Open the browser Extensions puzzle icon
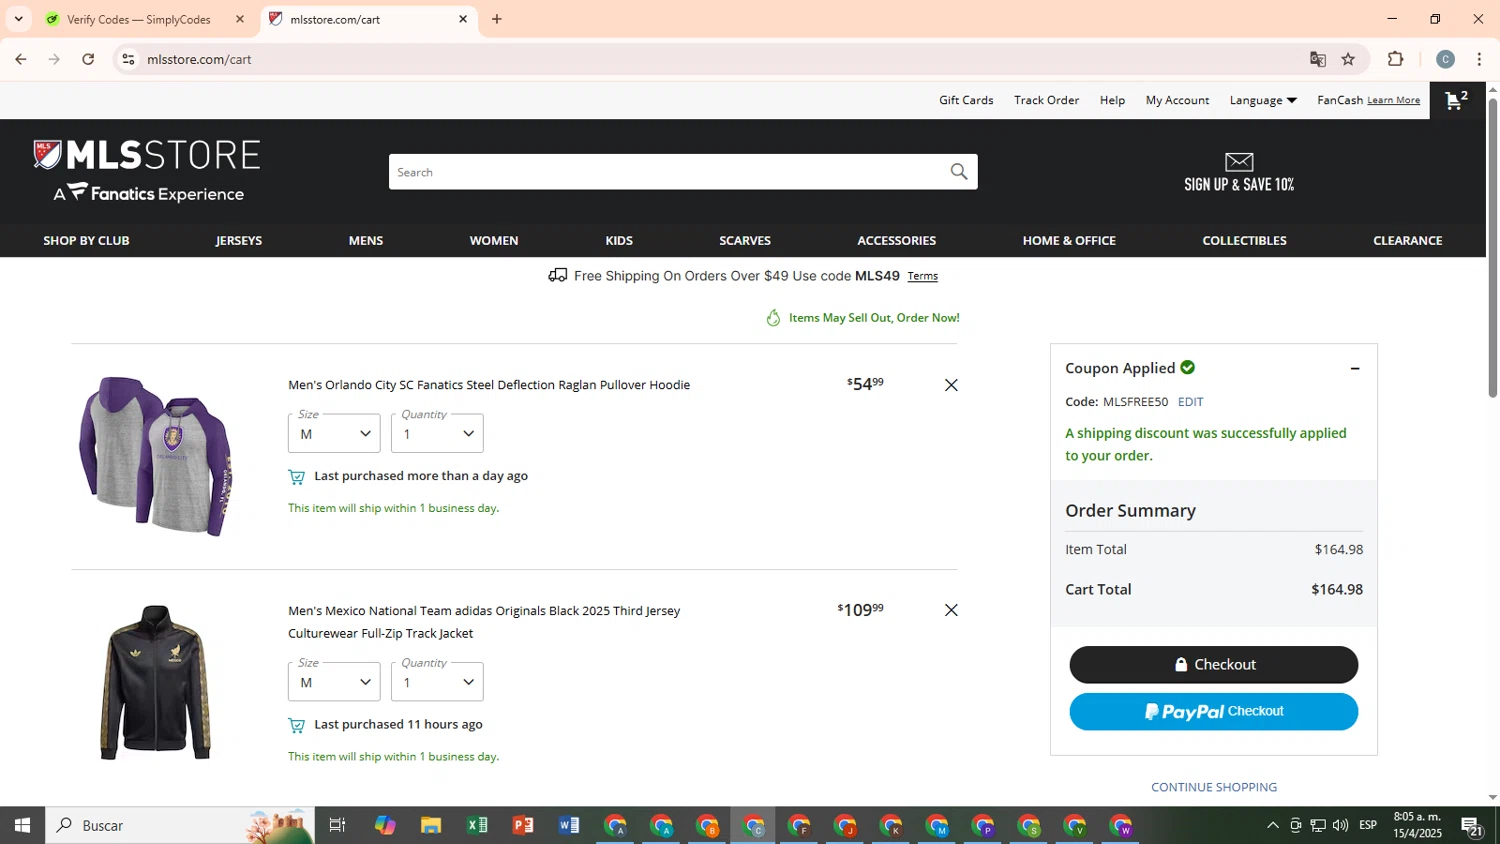 [x=1396, y=59]
